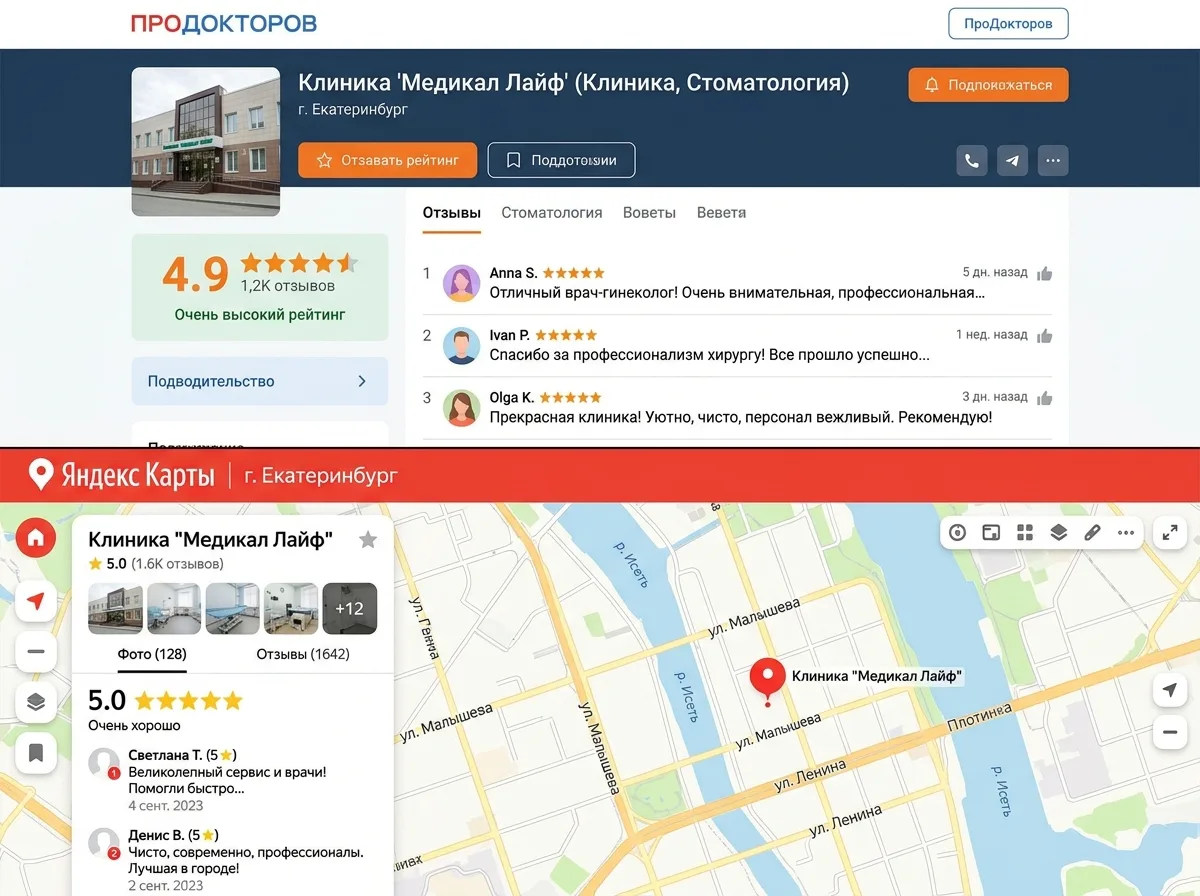1200x896 pixels.
Task: Open three-dot menu in the map toolbar
Action: (1126, 532)
